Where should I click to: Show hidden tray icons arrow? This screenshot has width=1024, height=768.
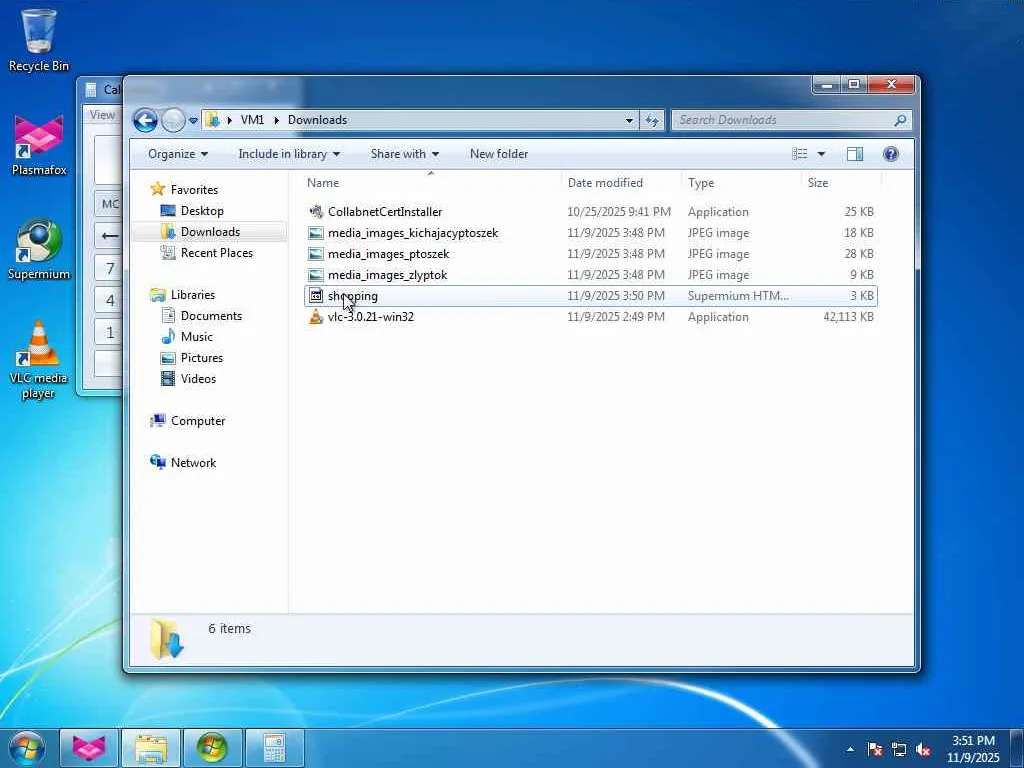[x=850, y=749]
